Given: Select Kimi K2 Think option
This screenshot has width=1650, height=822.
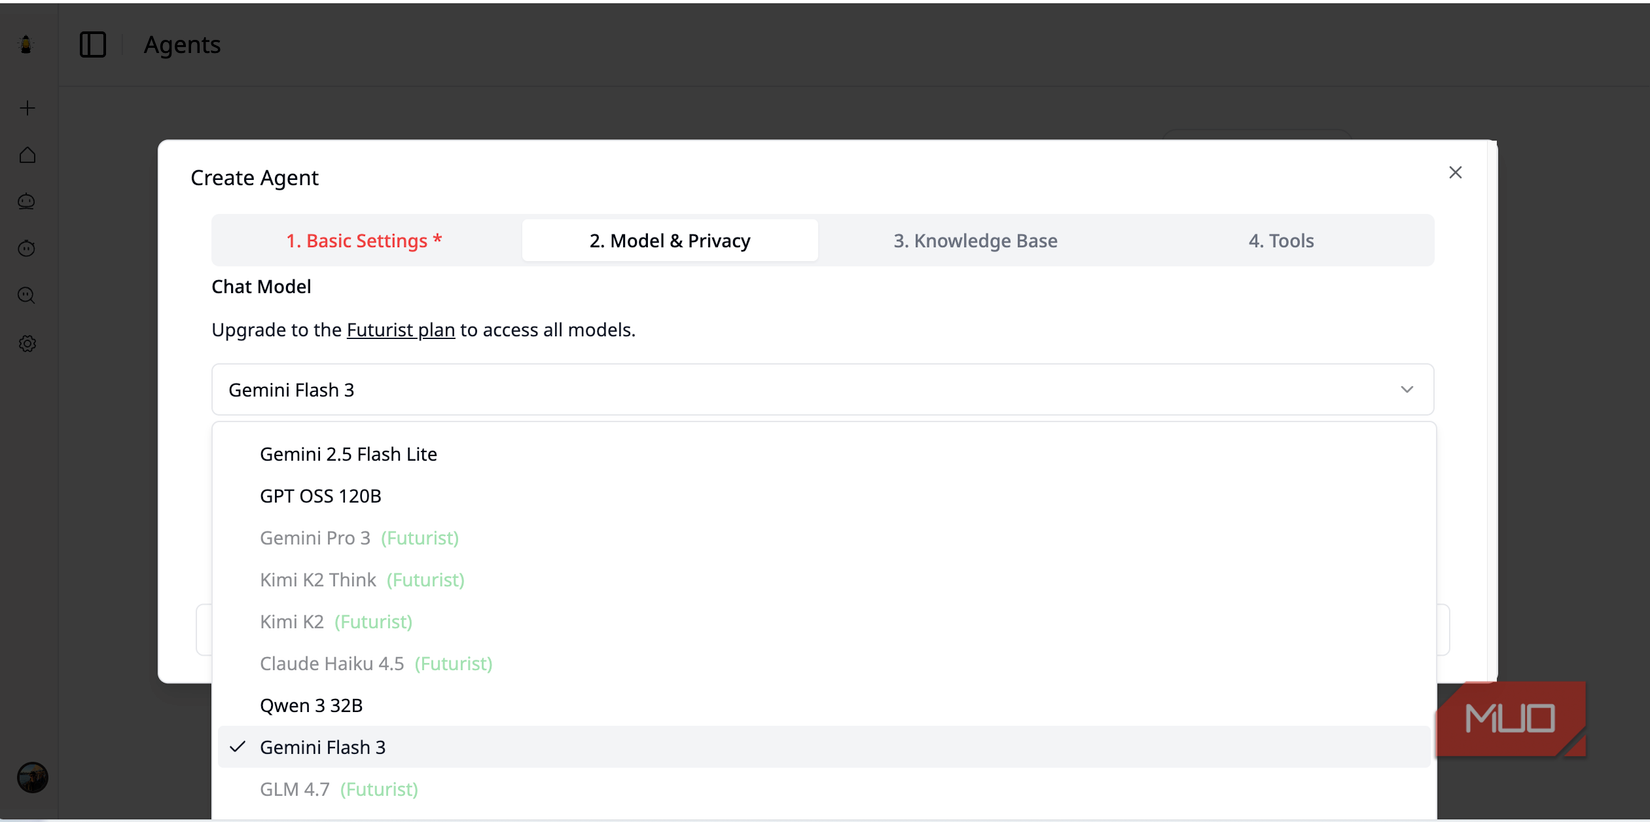Looking at the screenshot, I should [823, 580].
